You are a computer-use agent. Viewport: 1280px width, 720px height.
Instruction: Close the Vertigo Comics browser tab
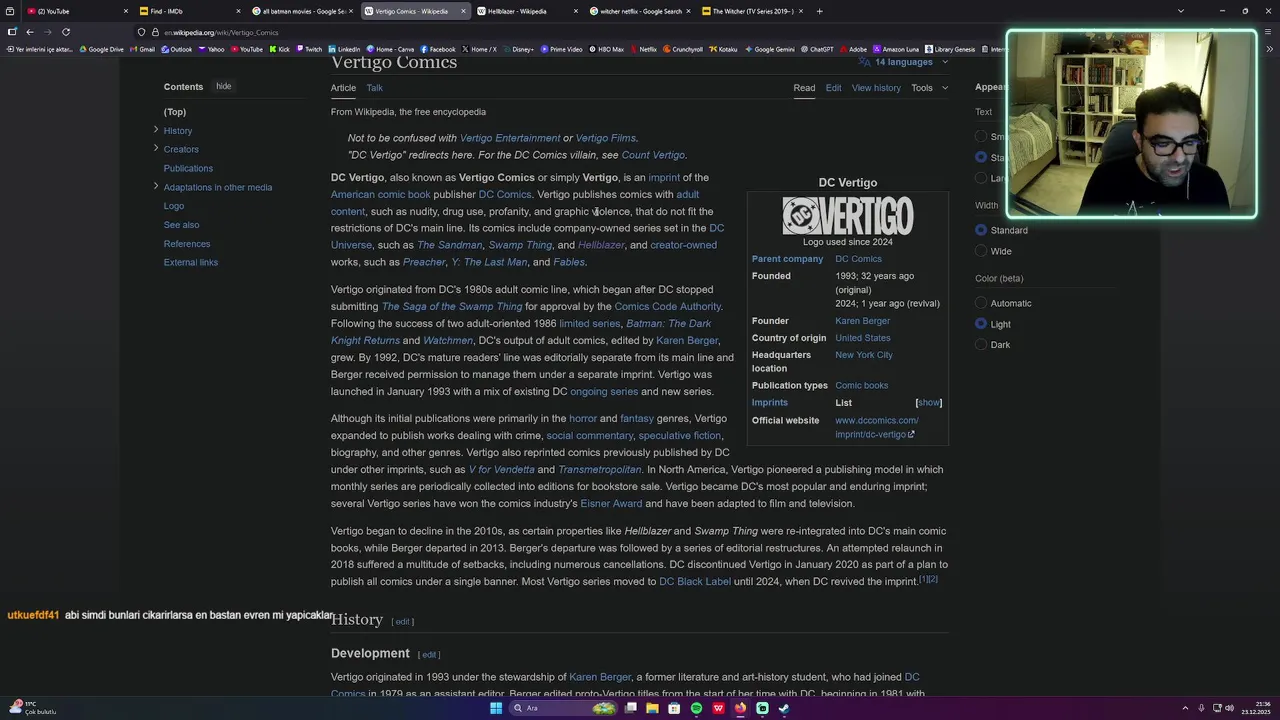pyautogui.click(x=463, y=11)
